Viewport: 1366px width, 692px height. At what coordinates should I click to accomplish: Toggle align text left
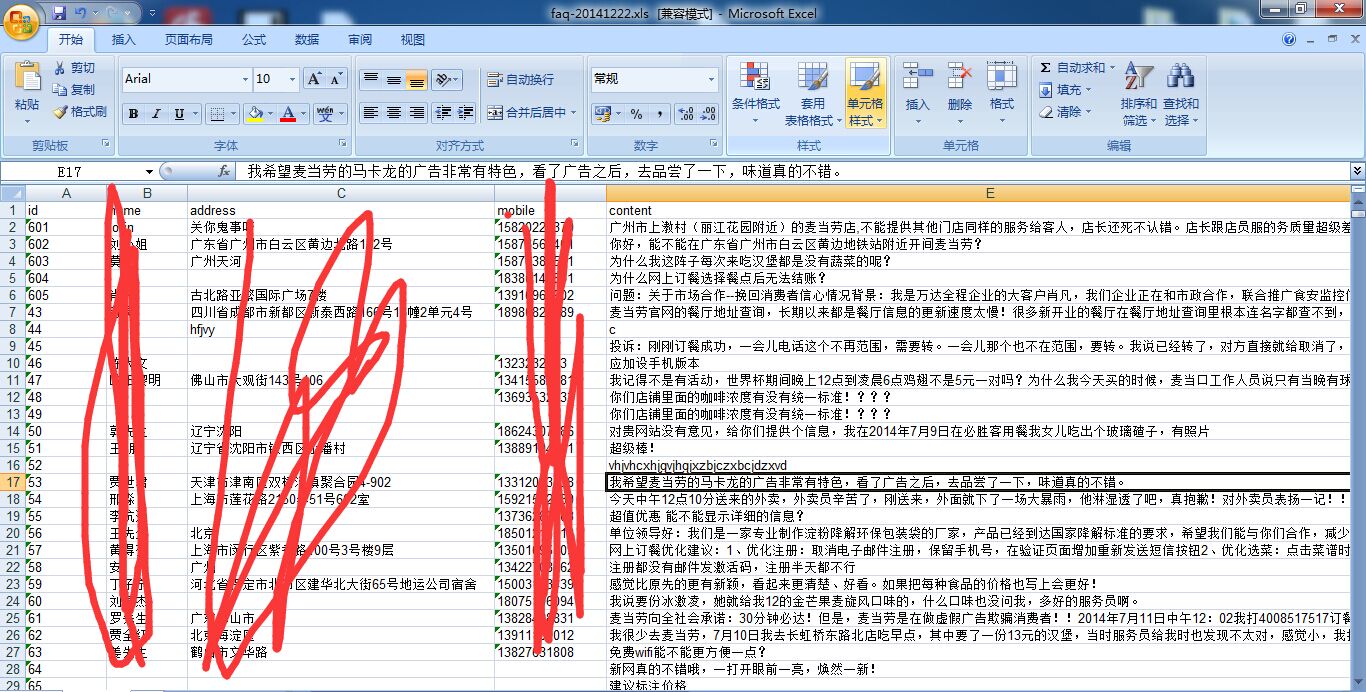(x=371, y=113)
